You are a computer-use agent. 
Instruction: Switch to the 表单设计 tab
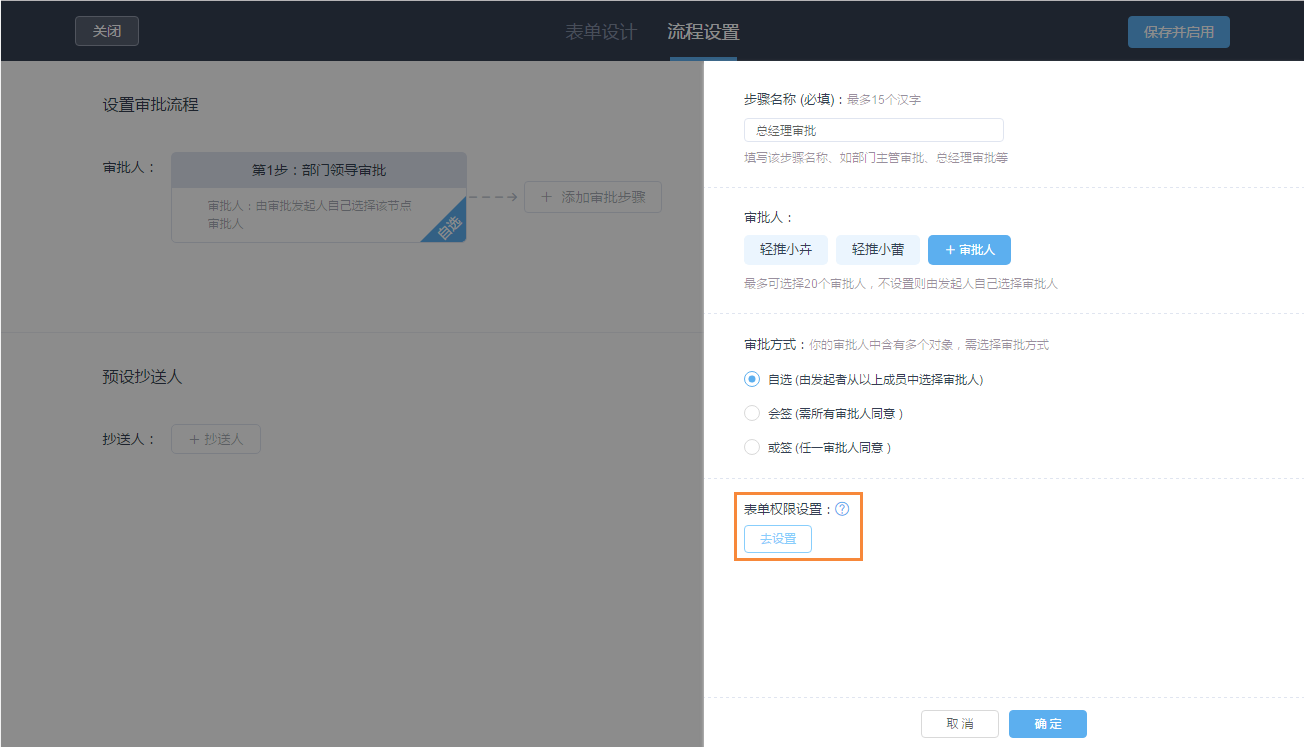point(599,31)
